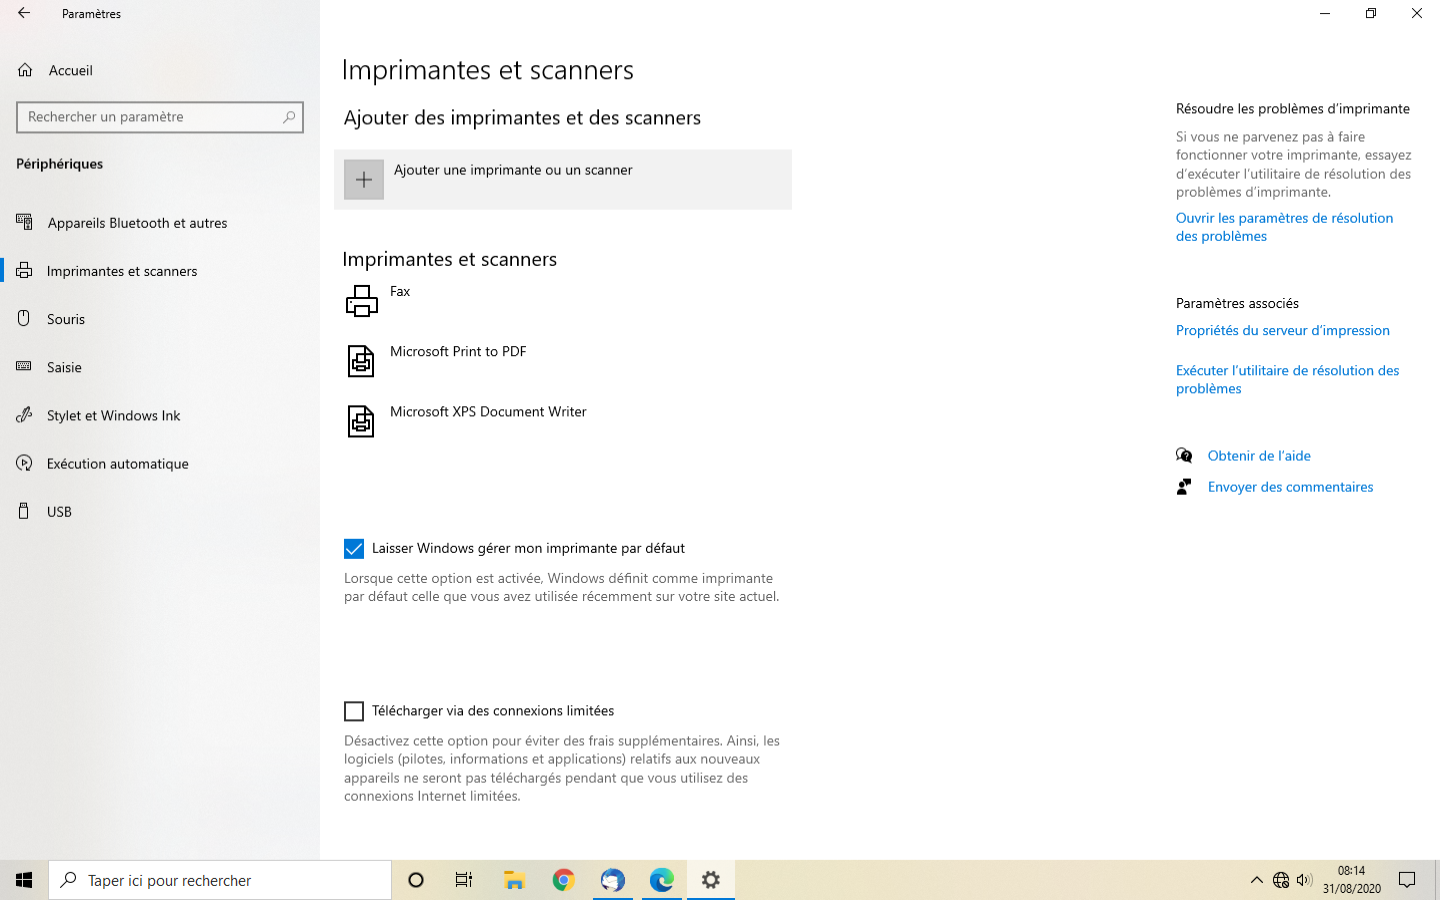Open Ouvrir les paramètres de résolution des problèmes
1440x900 pixels.
[x=1284, y=227]
